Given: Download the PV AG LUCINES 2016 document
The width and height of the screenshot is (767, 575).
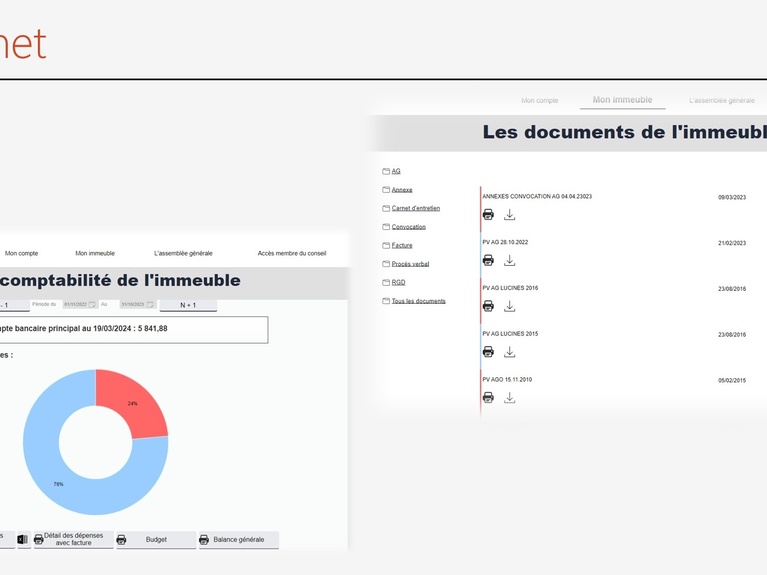Looking at the screenshot, I should click(509, 306).
